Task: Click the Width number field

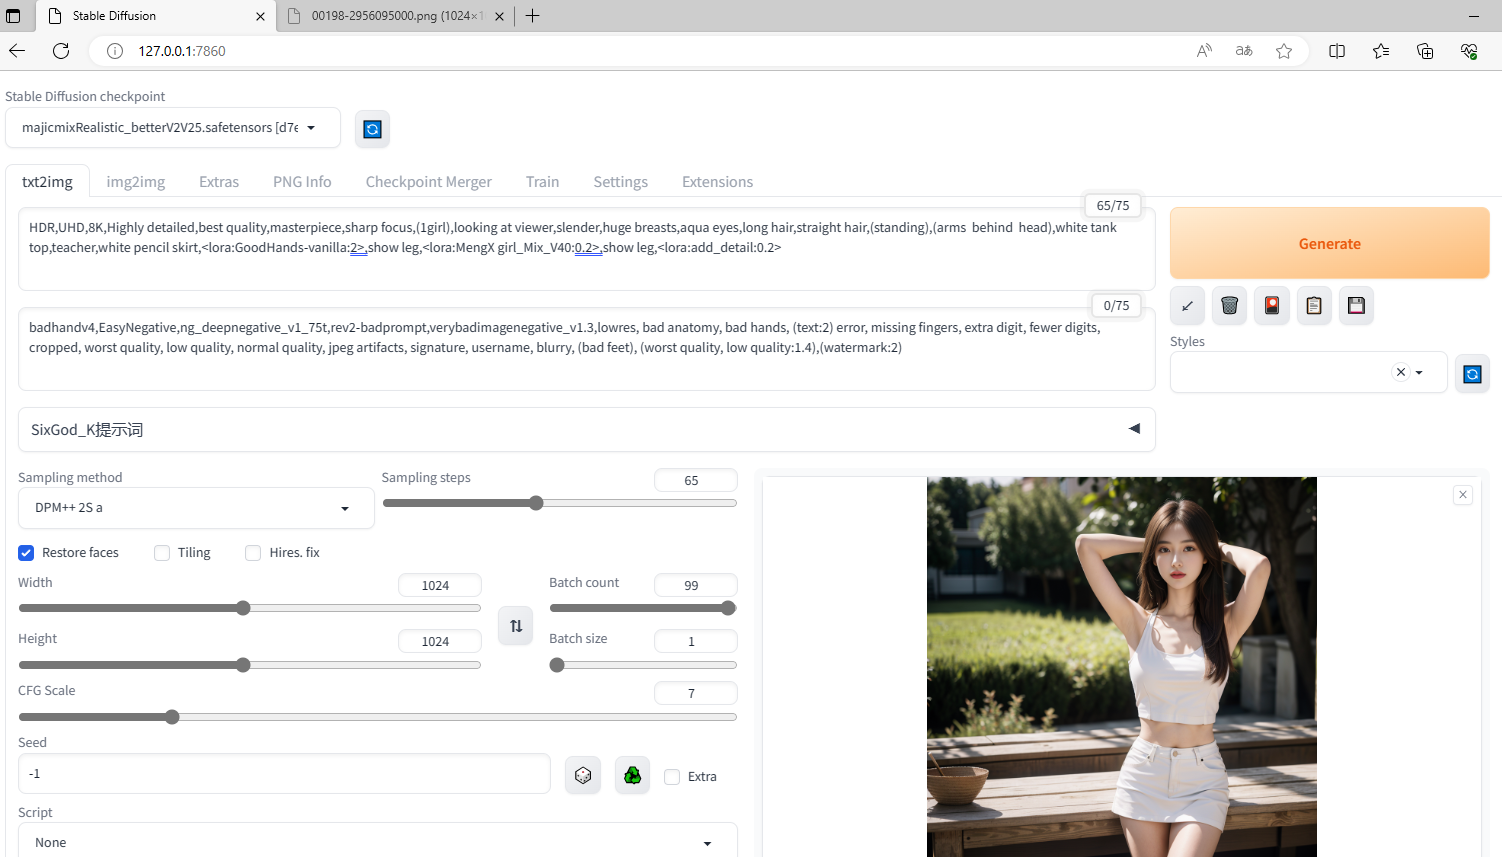Action: [x=440, y=585]
